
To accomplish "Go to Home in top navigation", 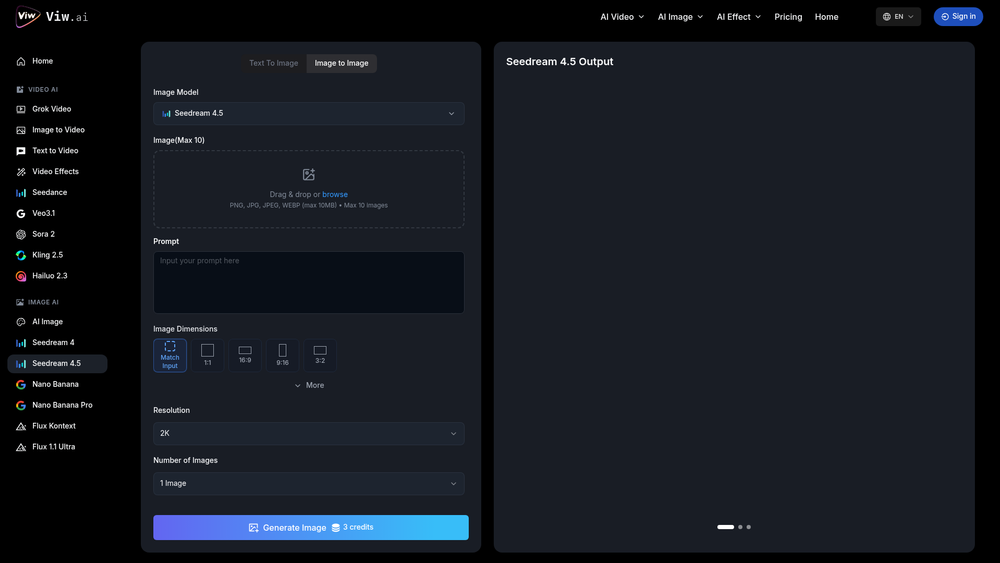I will click(x=827, y=17).
